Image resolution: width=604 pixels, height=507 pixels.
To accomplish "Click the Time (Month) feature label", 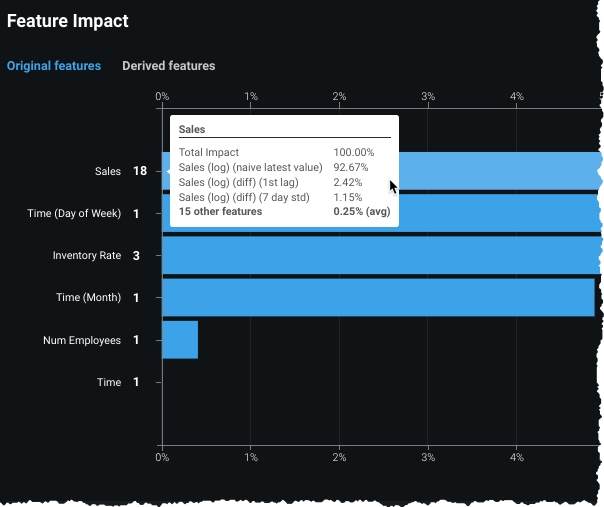I will click(x=88, y=297).
